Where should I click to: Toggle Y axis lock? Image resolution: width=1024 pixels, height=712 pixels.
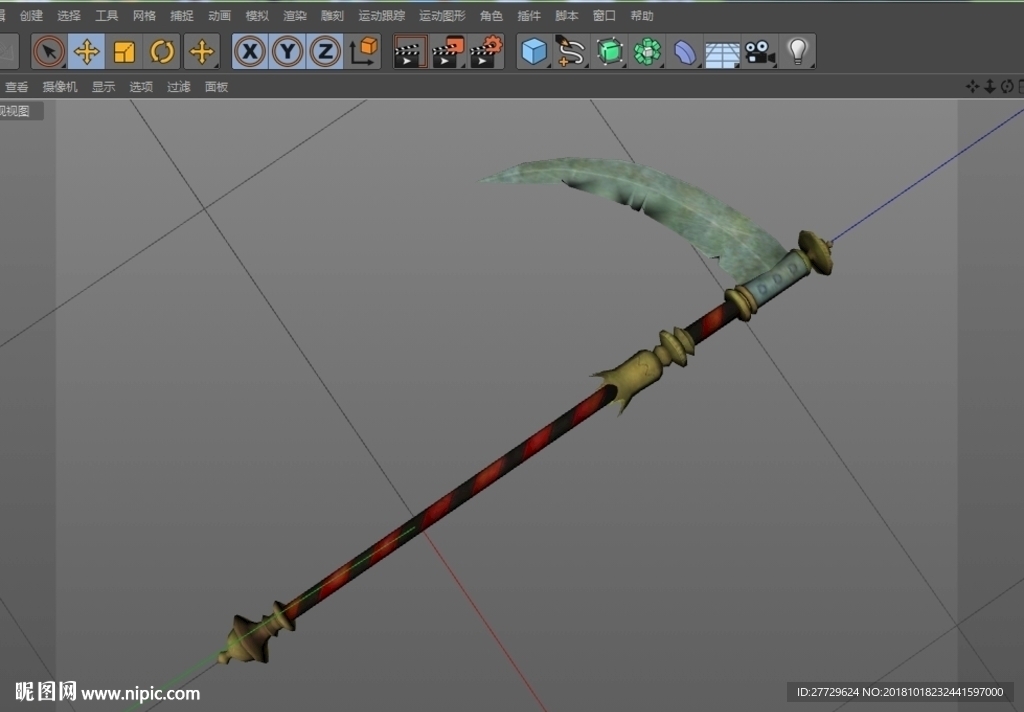pos(288,52)
